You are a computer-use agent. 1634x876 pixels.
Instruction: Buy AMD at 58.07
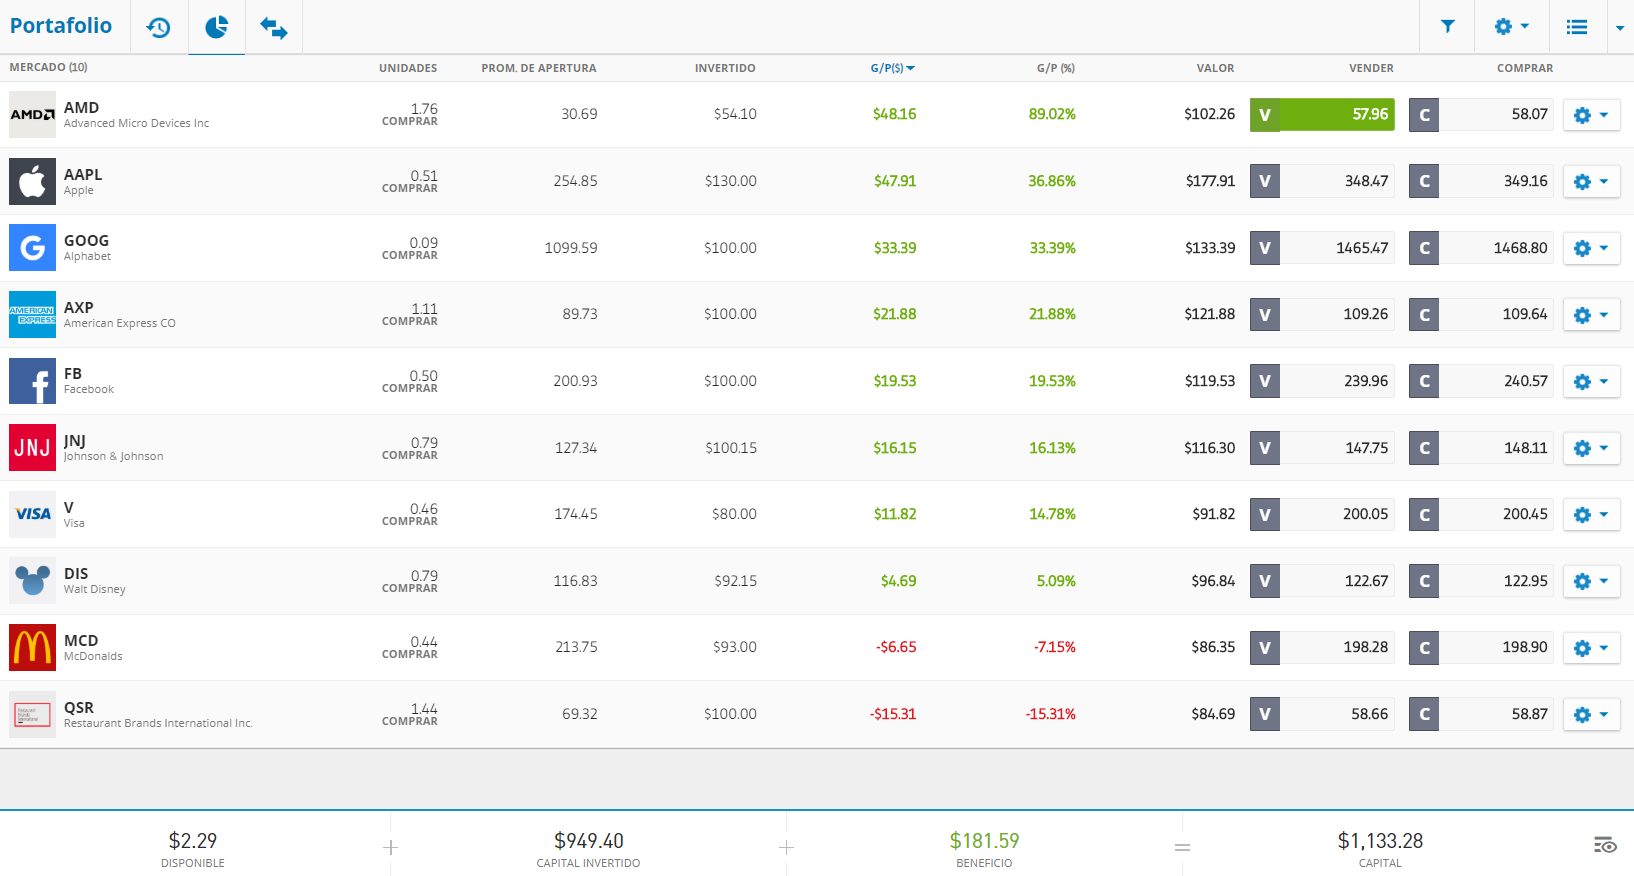[x=1481, y=114]
